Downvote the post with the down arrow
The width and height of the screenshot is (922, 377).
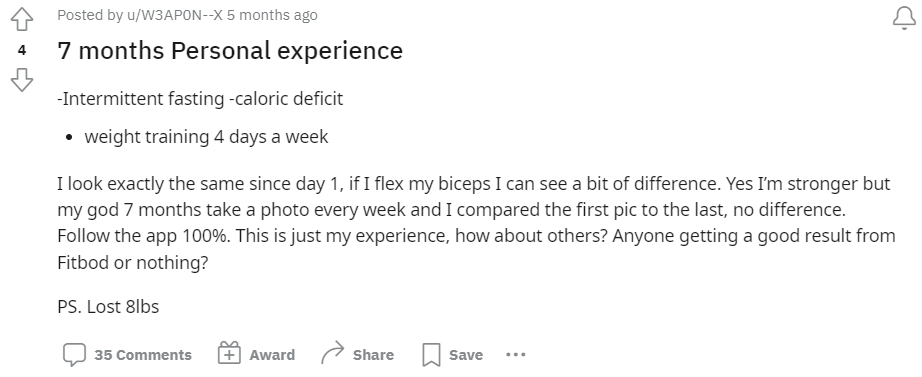pos(22,79)
